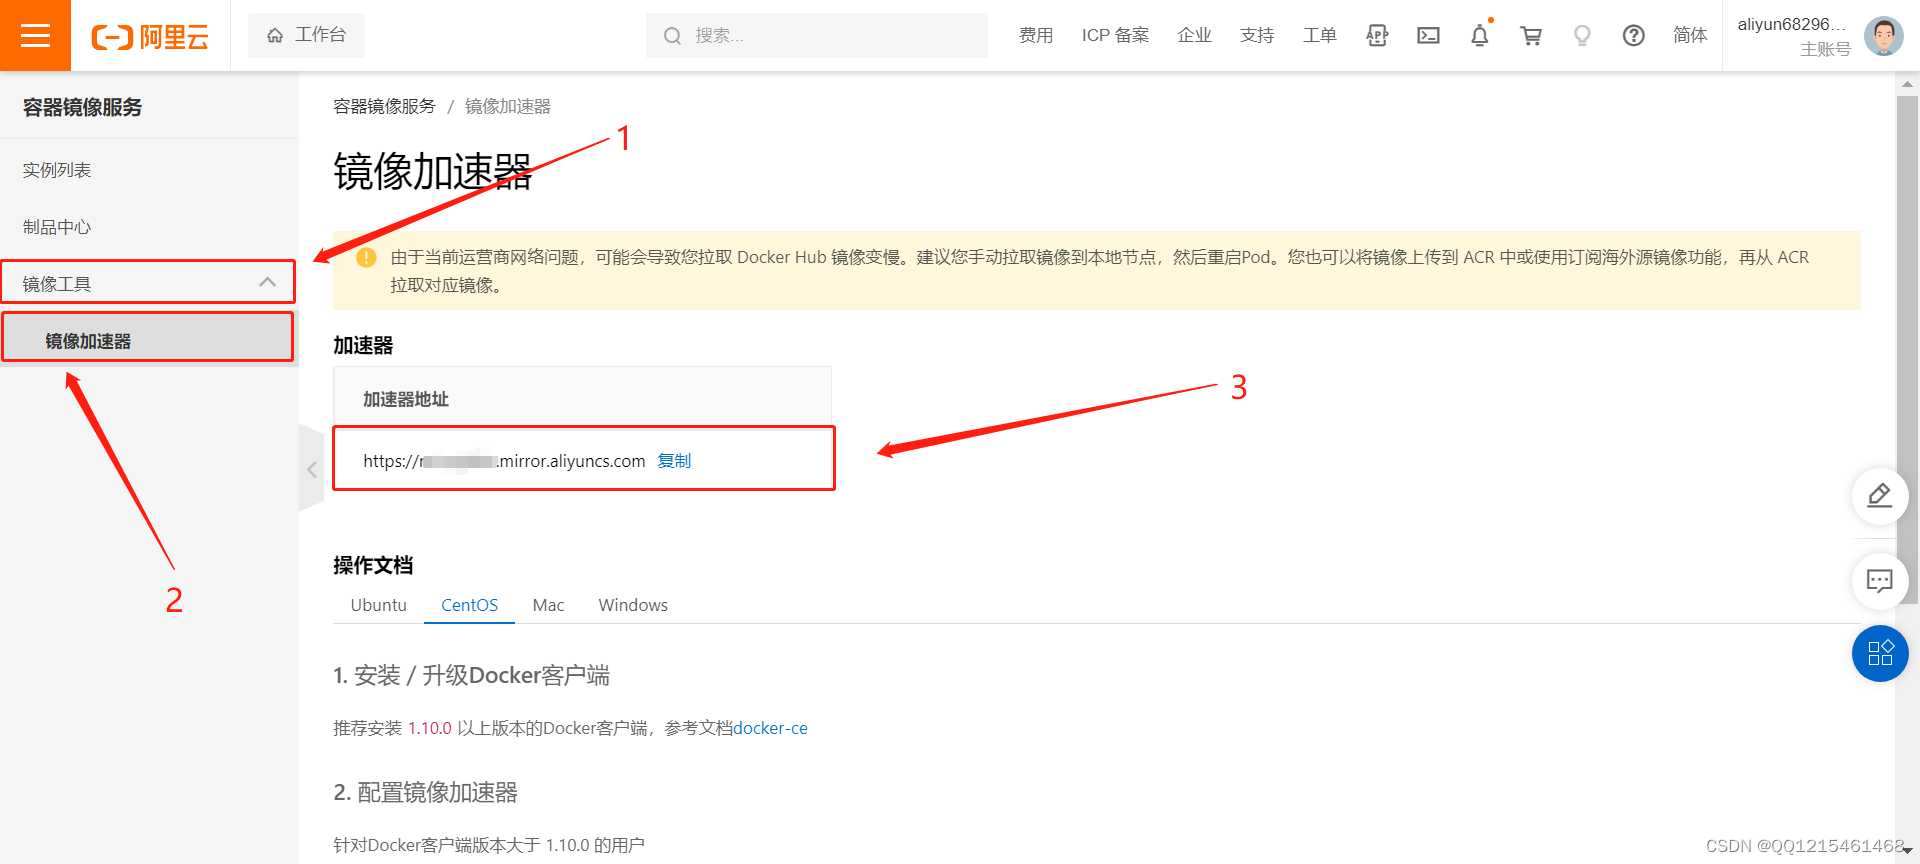Switch the language via 简体
The image size is (1920, 864).
[x=1690, y=35]
